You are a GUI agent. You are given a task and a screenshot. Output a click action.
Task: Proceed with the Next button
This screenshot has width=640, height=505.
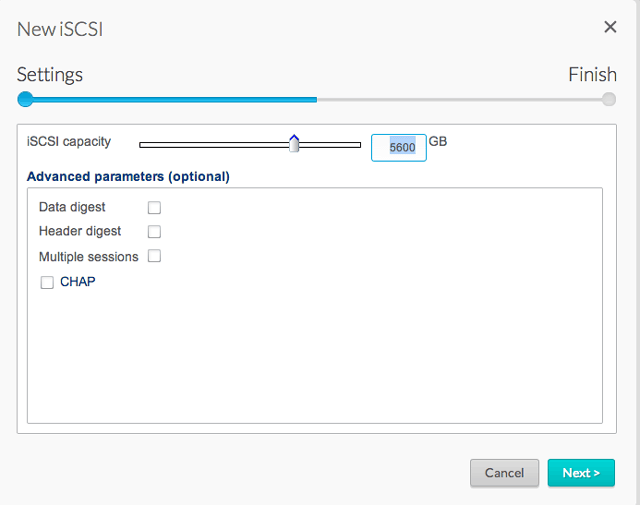click(581, 473)
